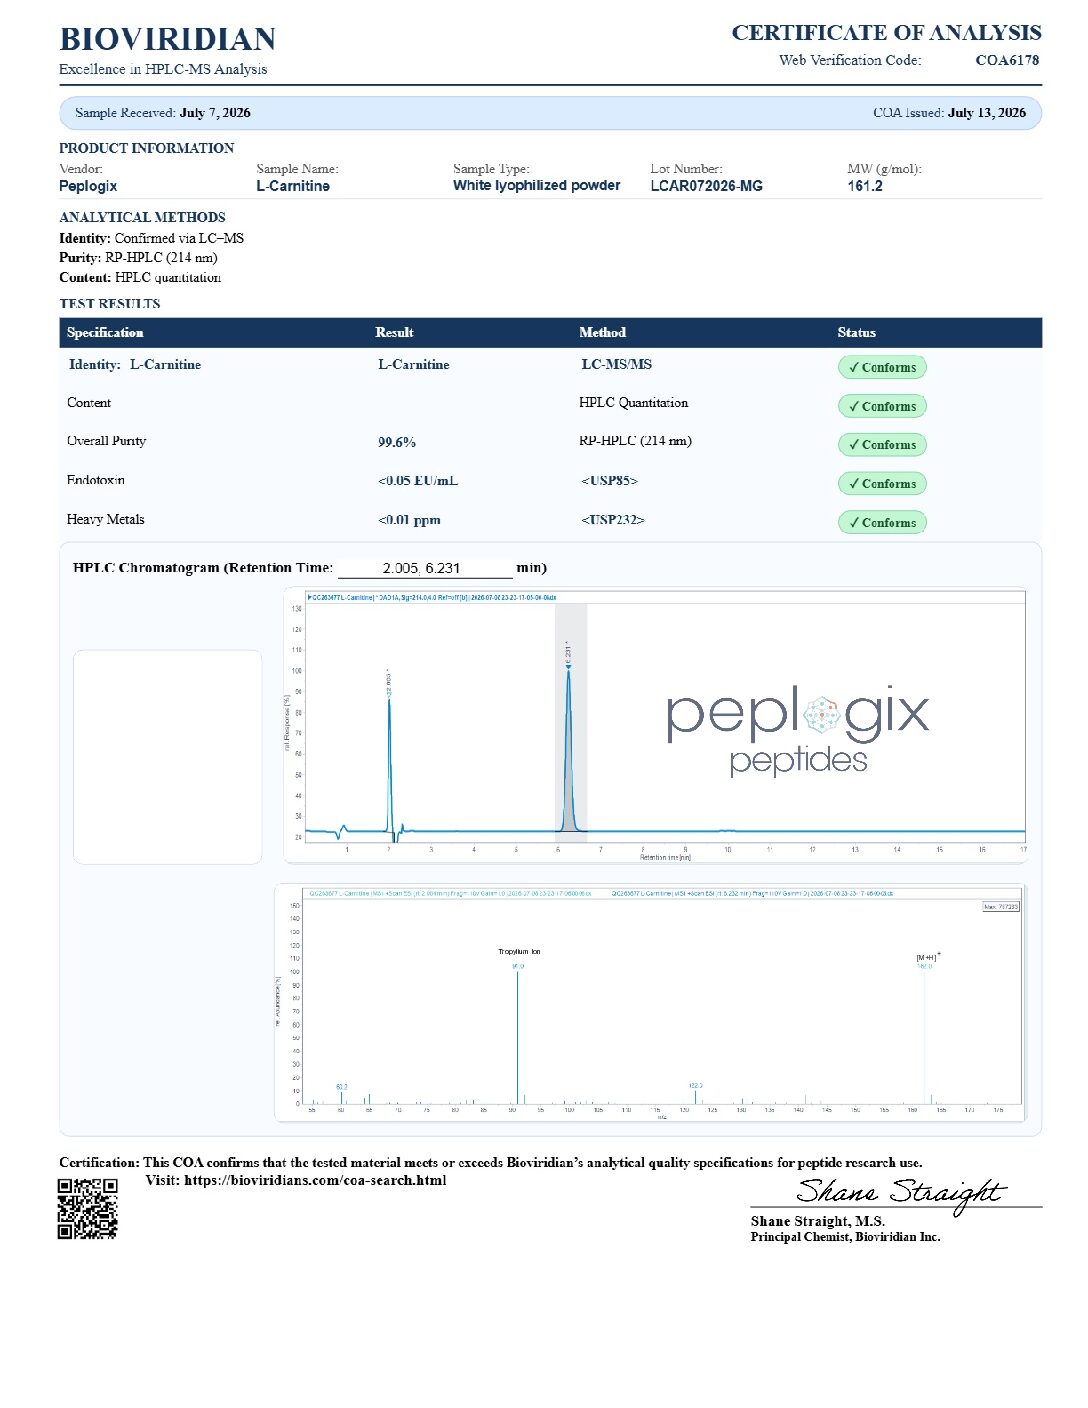Click the retention time field showing 2.005, 6.231
The width and height of the screenshot is (1088, 1408).
(x=425, y=568)
